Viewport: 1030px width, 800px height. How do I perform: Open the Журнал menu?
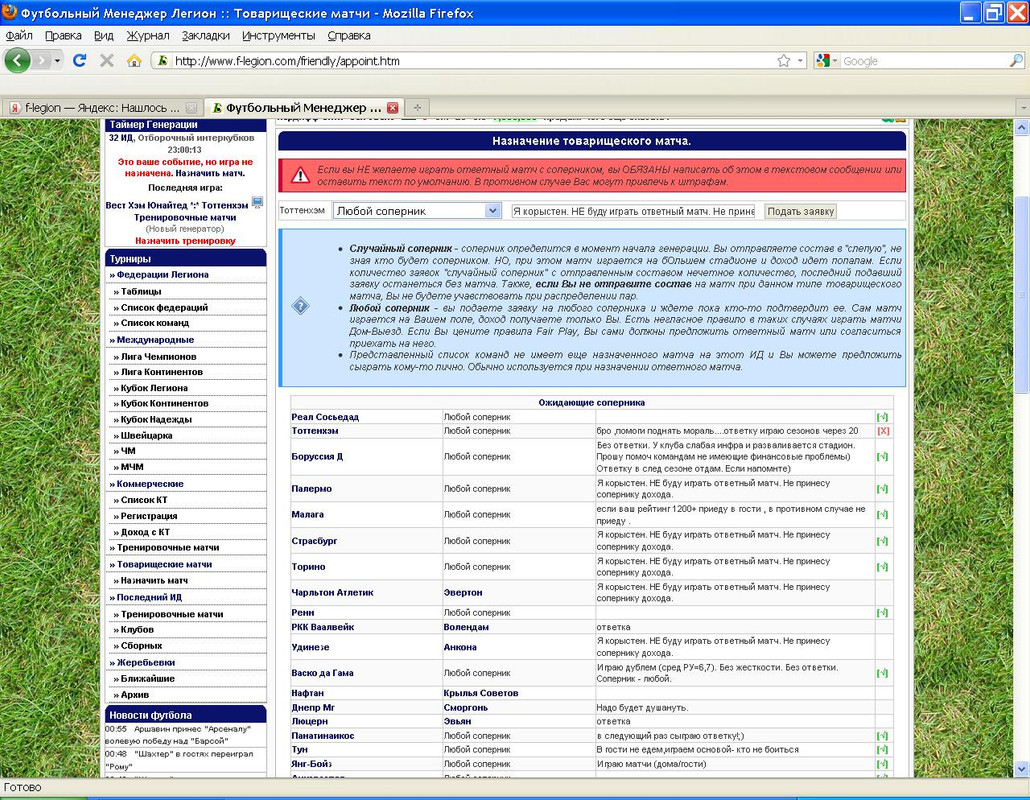pos(148,35)
